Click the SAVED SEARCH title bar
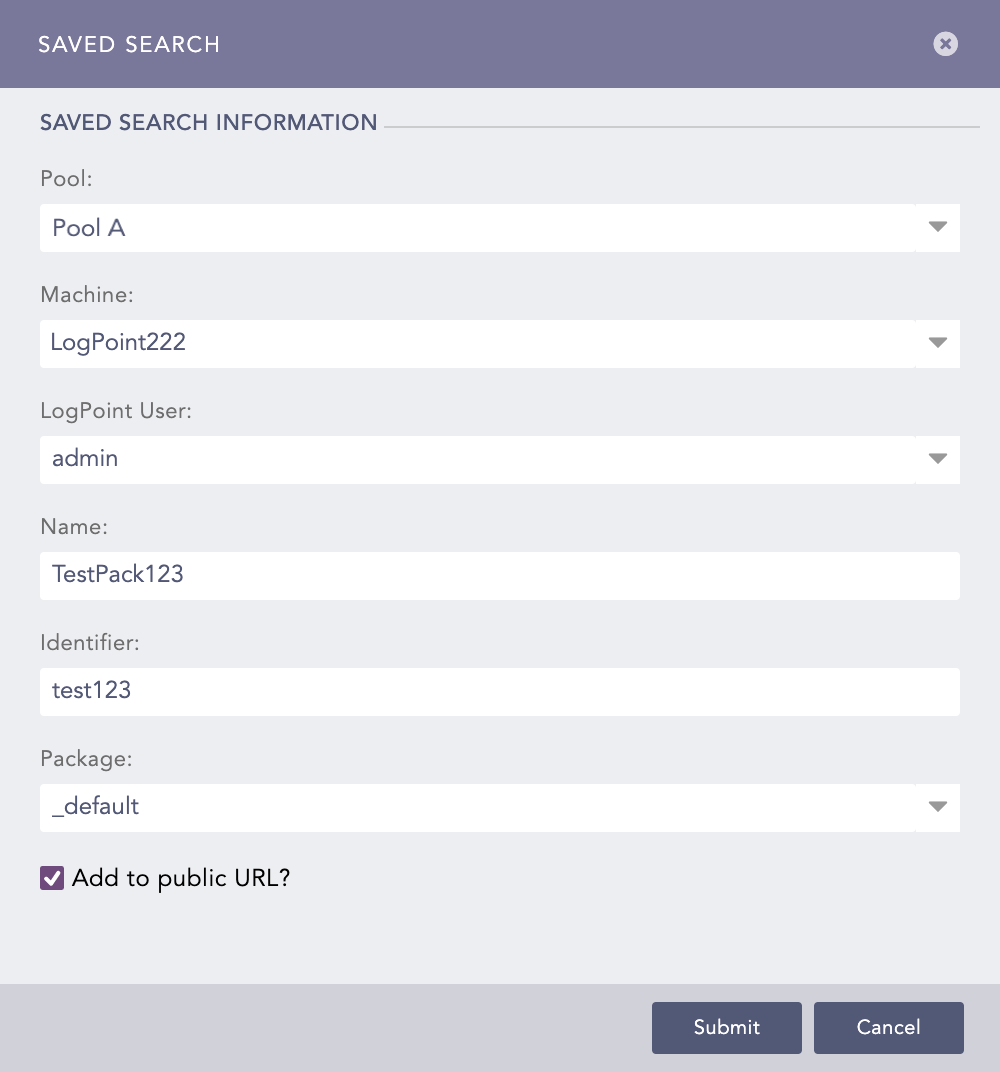This screenshot has width=1000, height=1072. click(128, 44)
